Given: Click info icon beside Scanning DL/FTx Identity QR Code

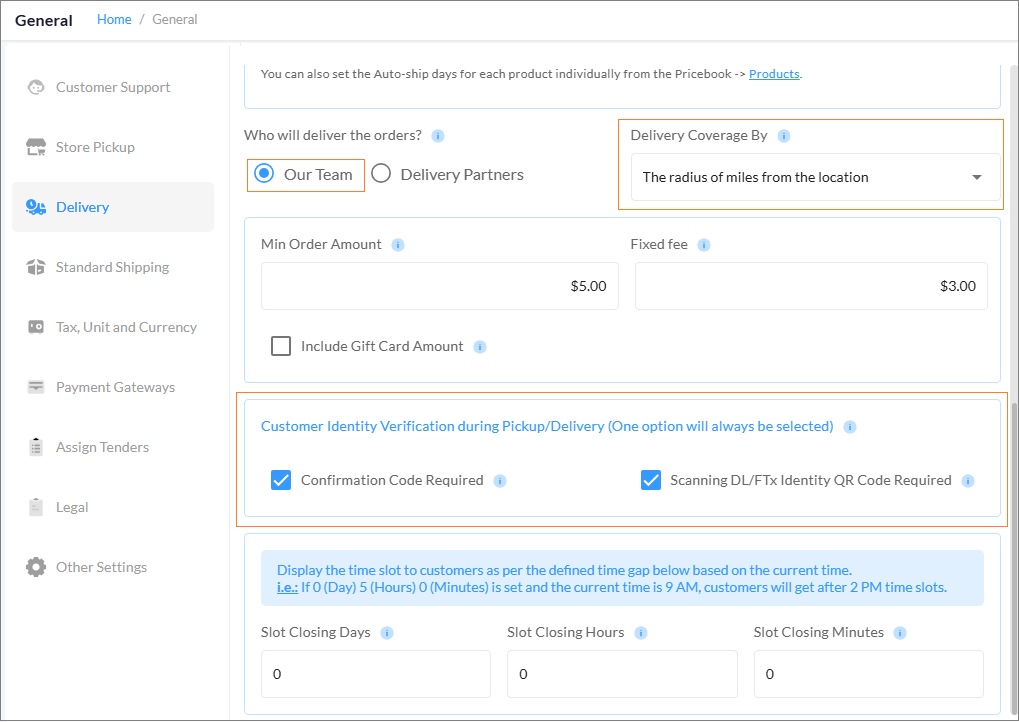Looking at the screenshot, I should pos(968,481).
